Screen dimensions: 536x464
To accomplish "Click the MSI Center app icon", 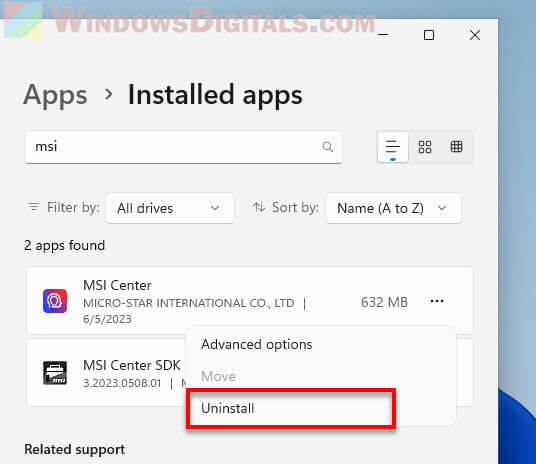I will [55, 301].
